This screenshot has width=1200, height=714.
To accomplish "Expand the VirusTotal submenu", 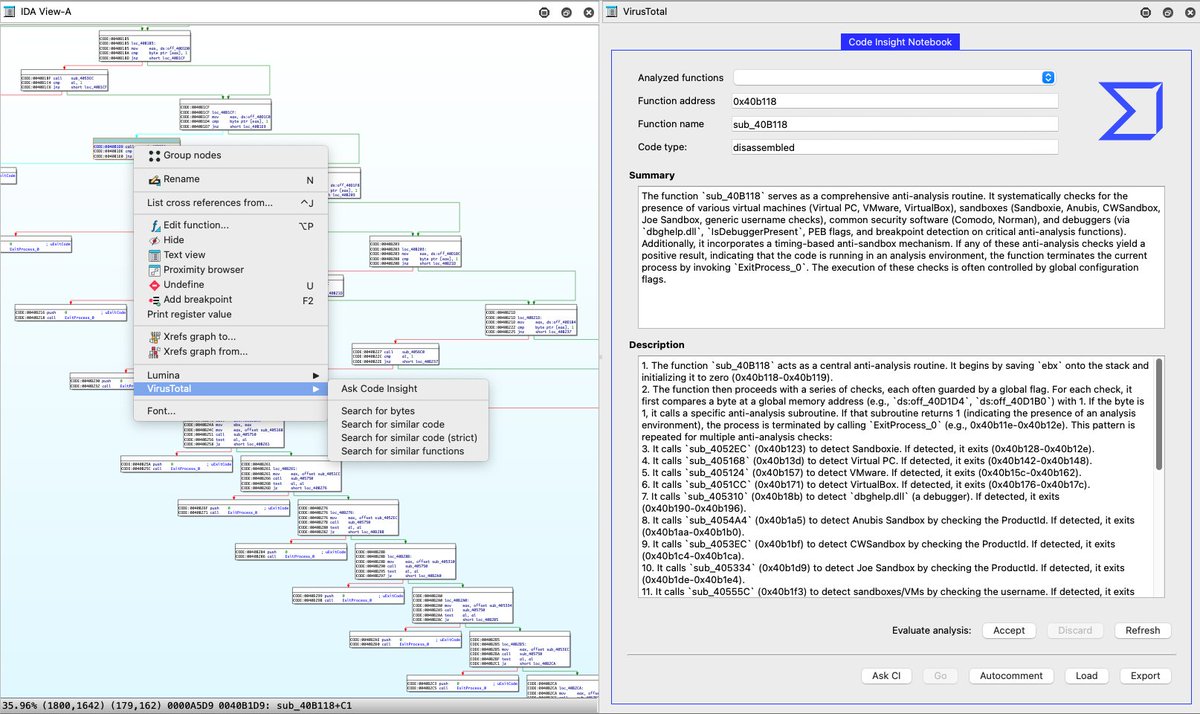I will pos(231,388).
